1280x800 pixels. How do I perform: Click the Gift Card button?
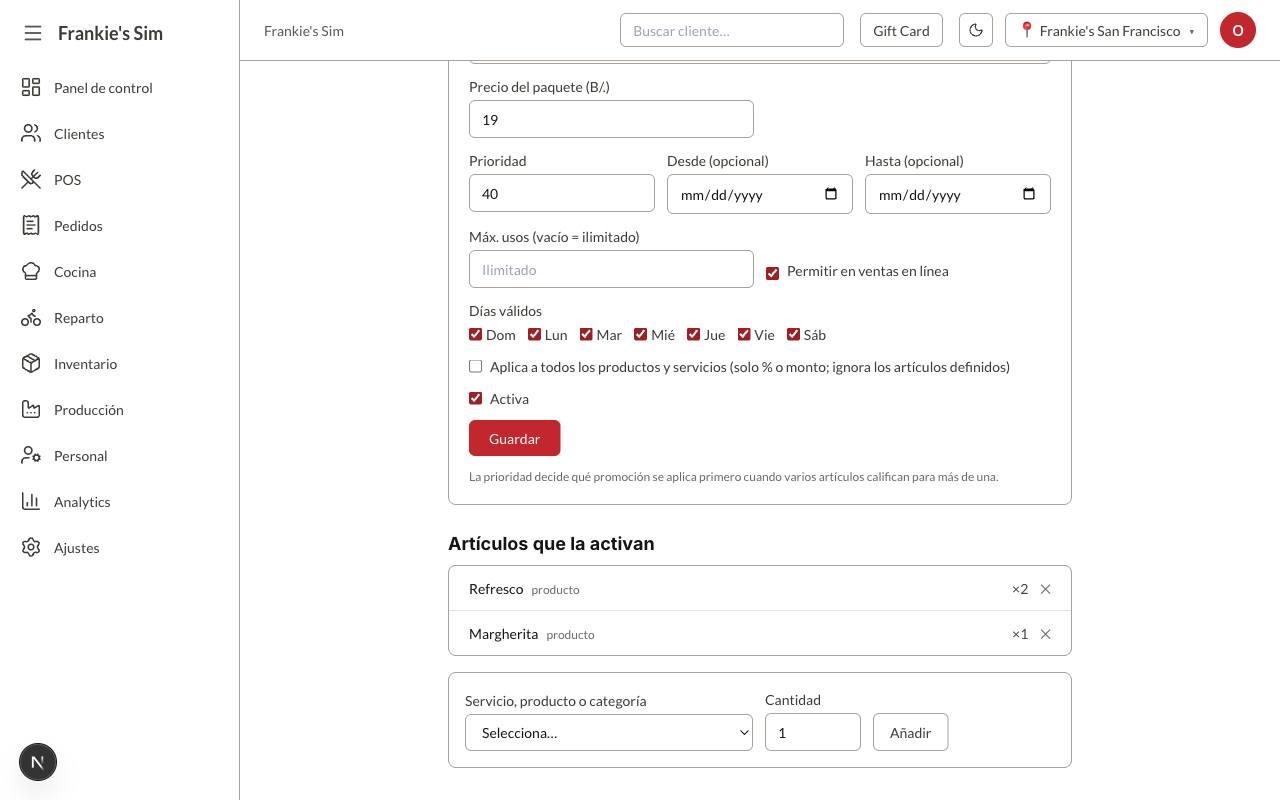click(901, 31)
